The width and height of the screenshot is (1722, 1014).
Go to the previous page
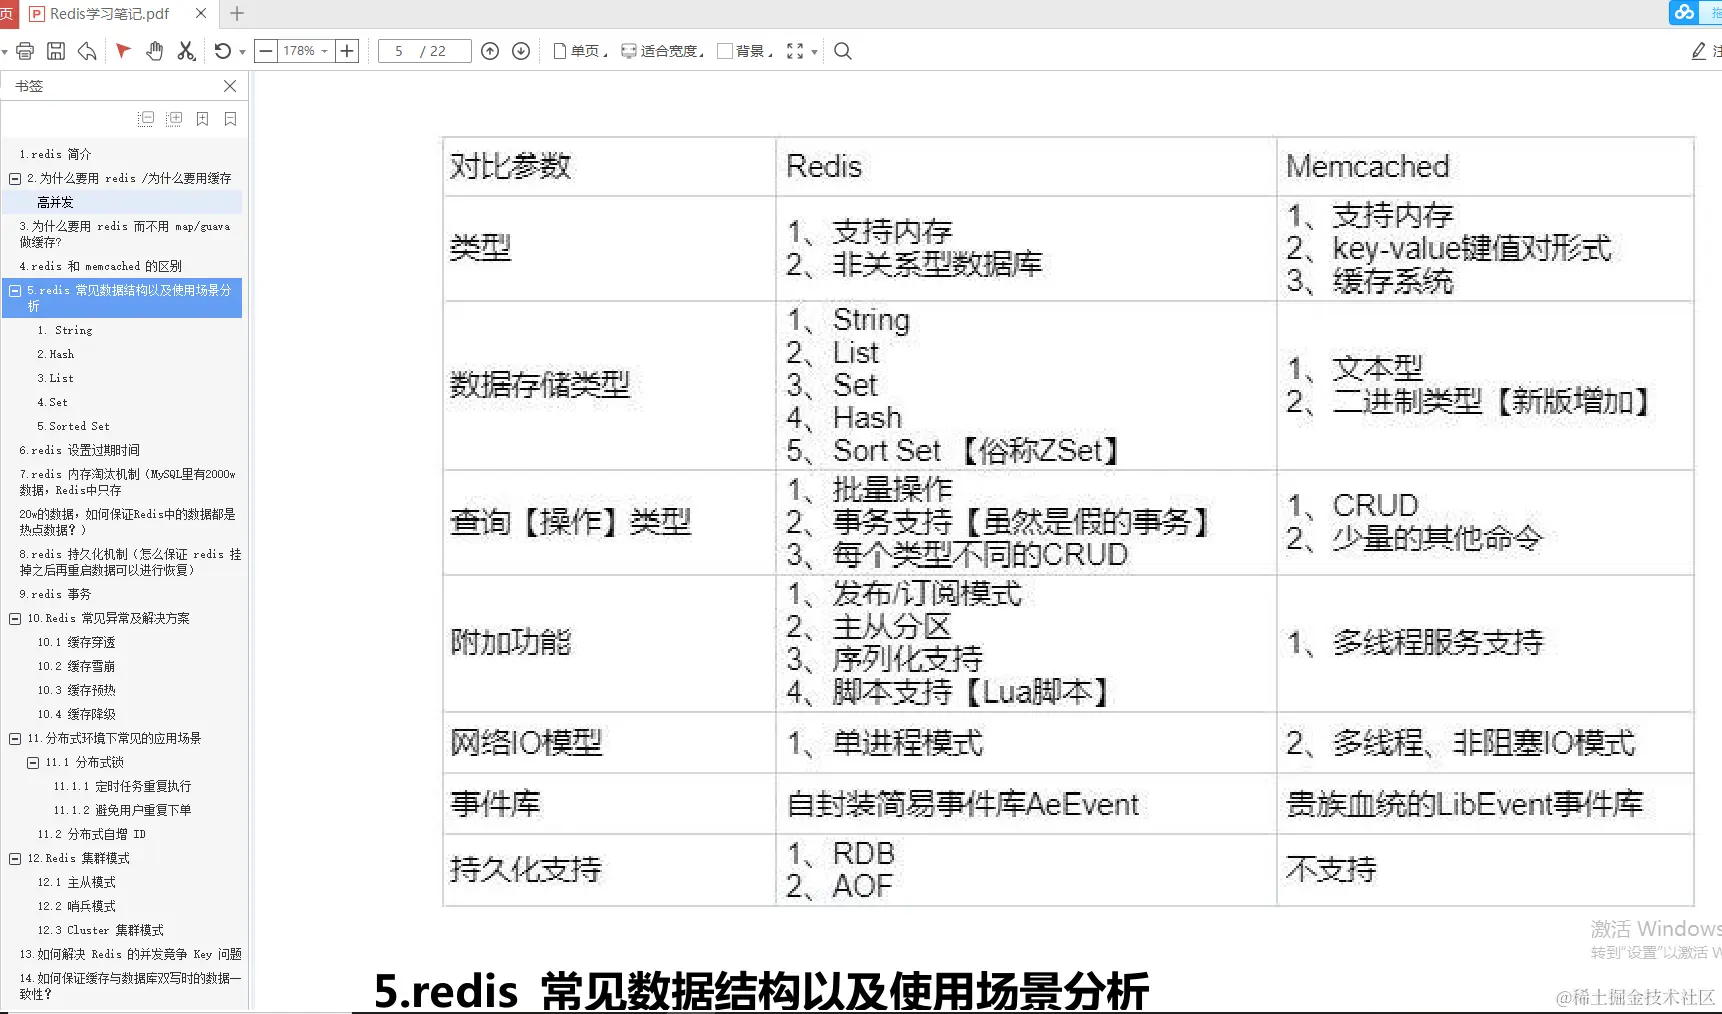tap(489, 51)
